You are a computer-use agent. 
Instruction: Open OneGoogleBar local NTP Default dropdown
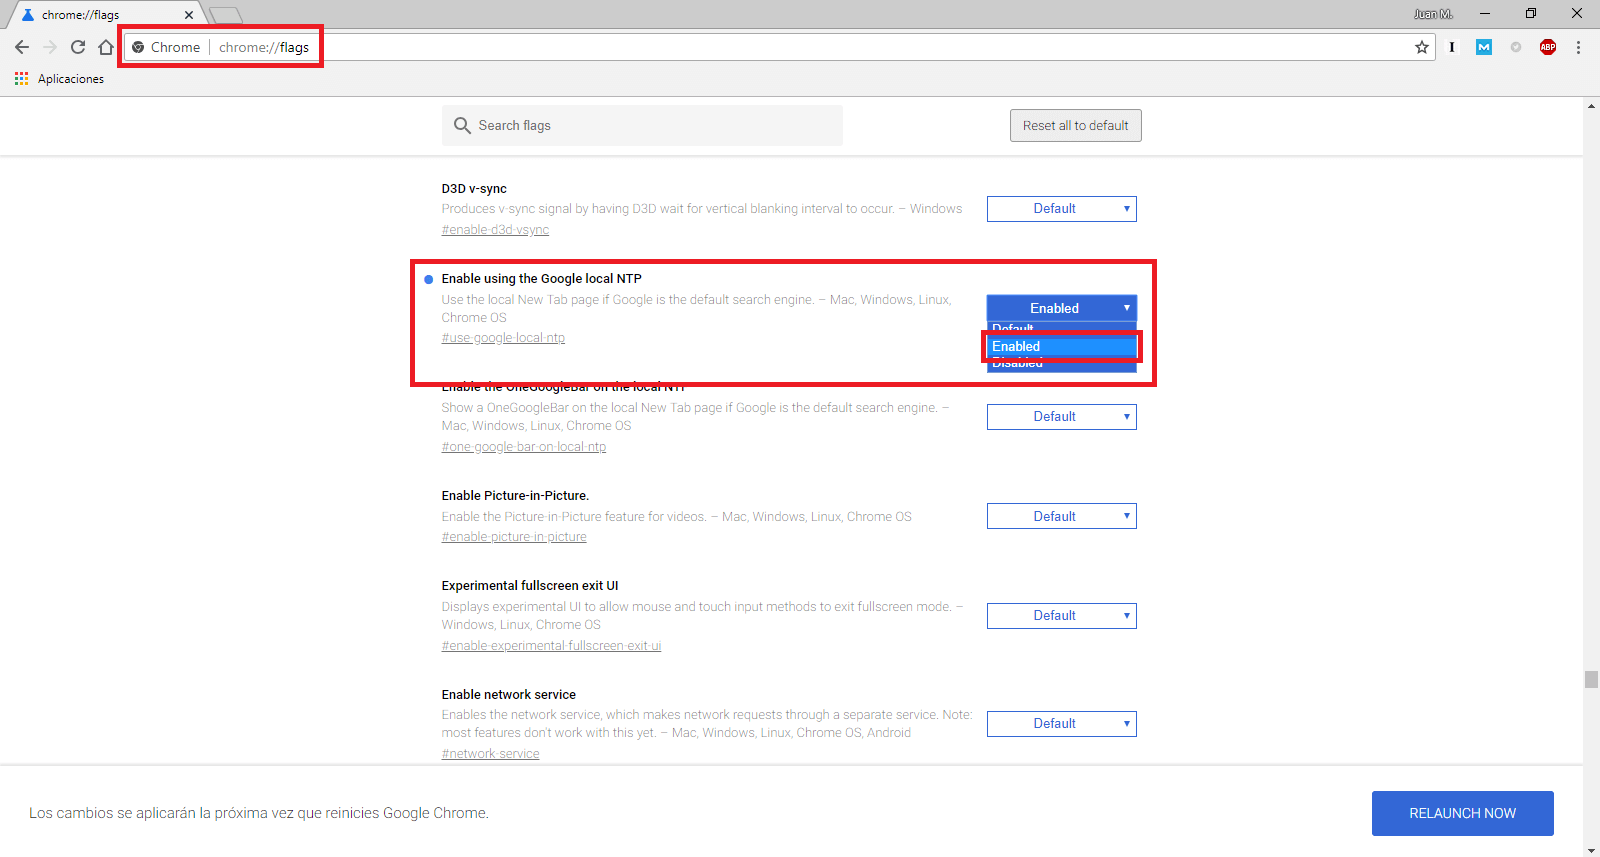[x=1062, y=417]
